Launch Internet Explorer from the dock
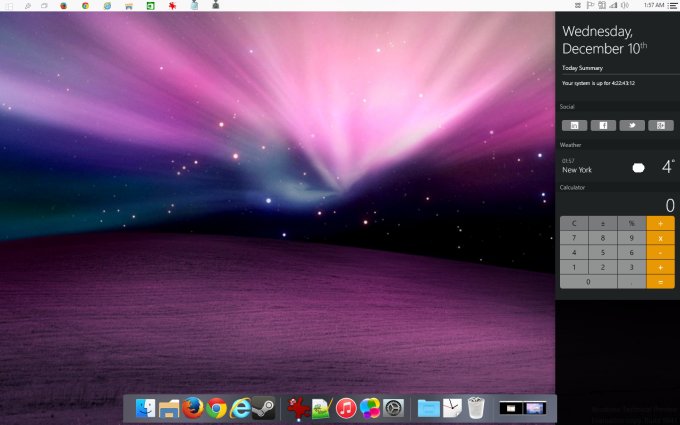Screen dimensions: 680x425 pos(241,408)
